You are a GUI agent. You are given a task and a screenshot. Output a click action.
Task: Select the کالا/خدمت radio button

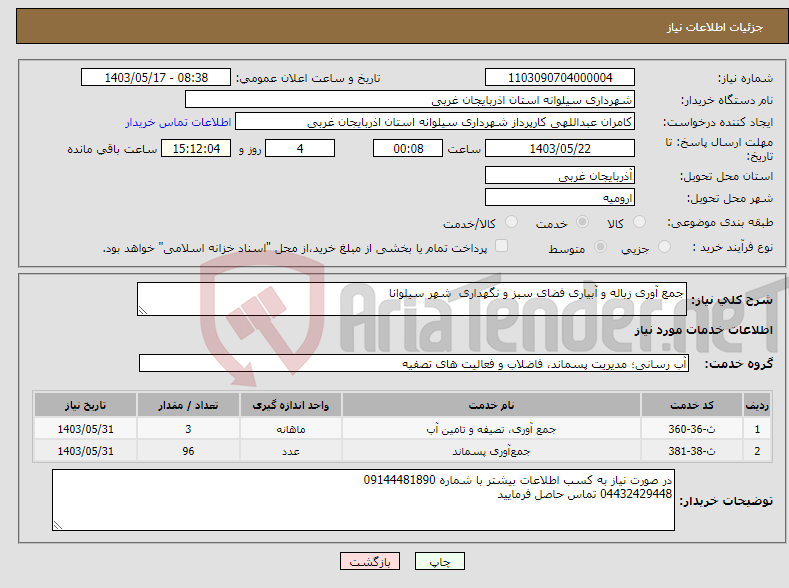[x=511, y=222]
